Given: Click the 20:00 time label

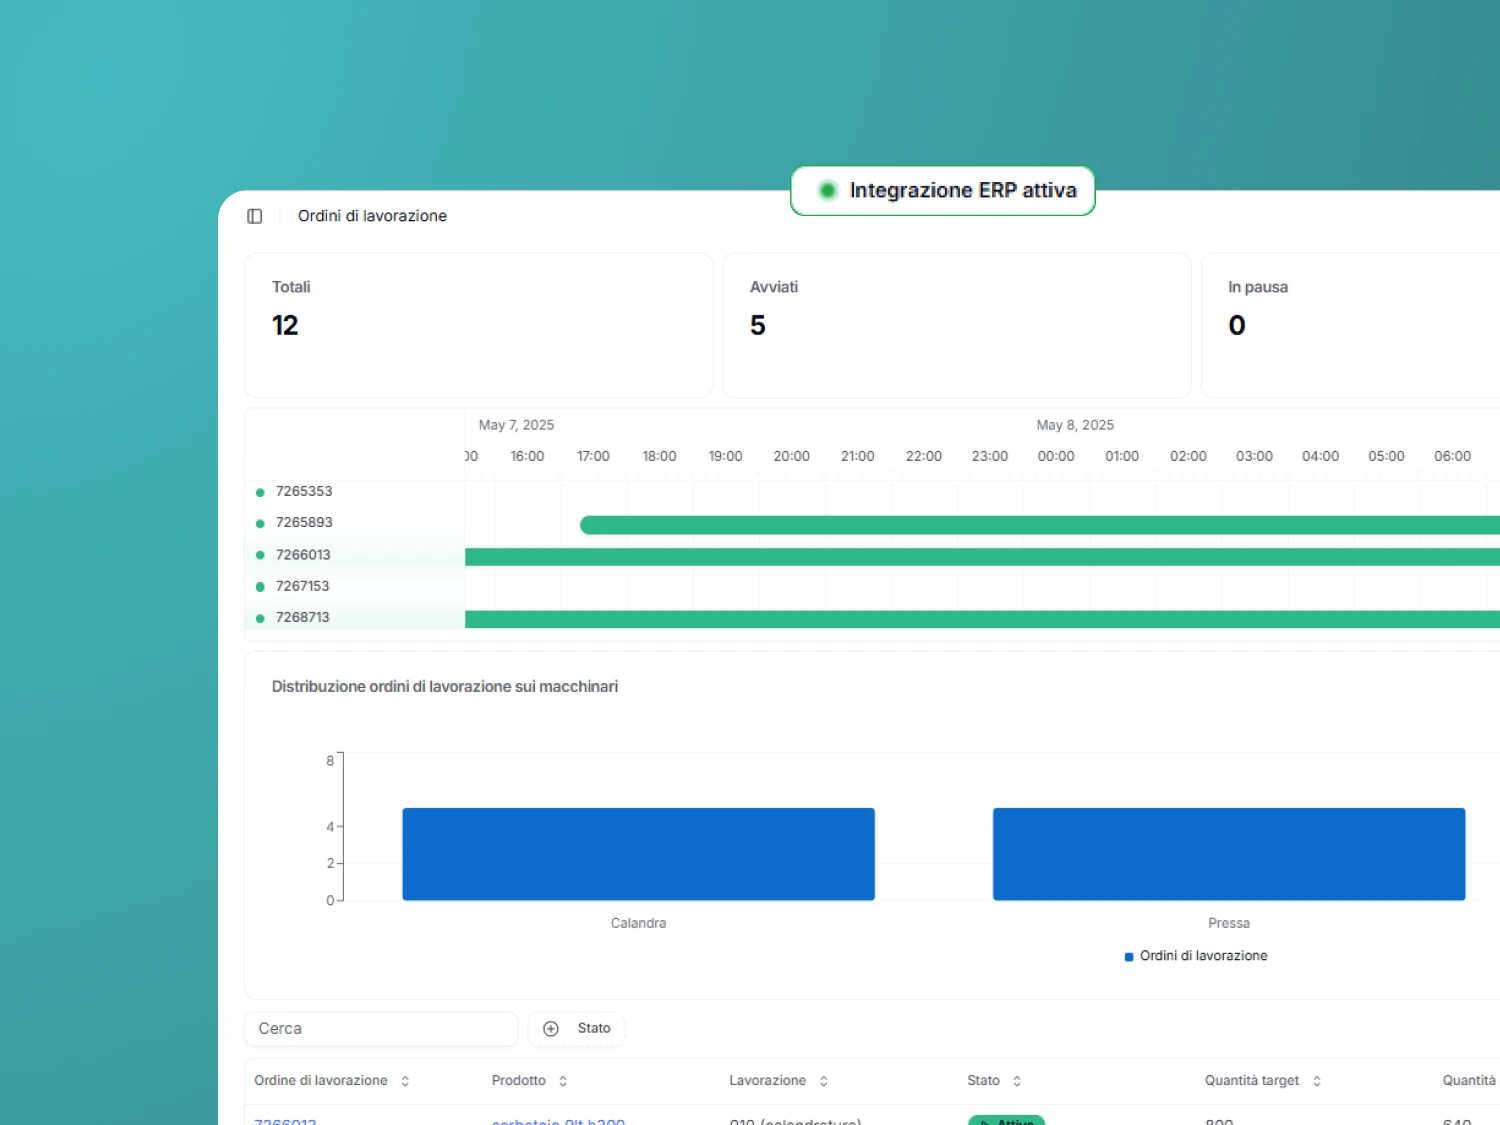Looking at the screenshot, I should (791, 456).
